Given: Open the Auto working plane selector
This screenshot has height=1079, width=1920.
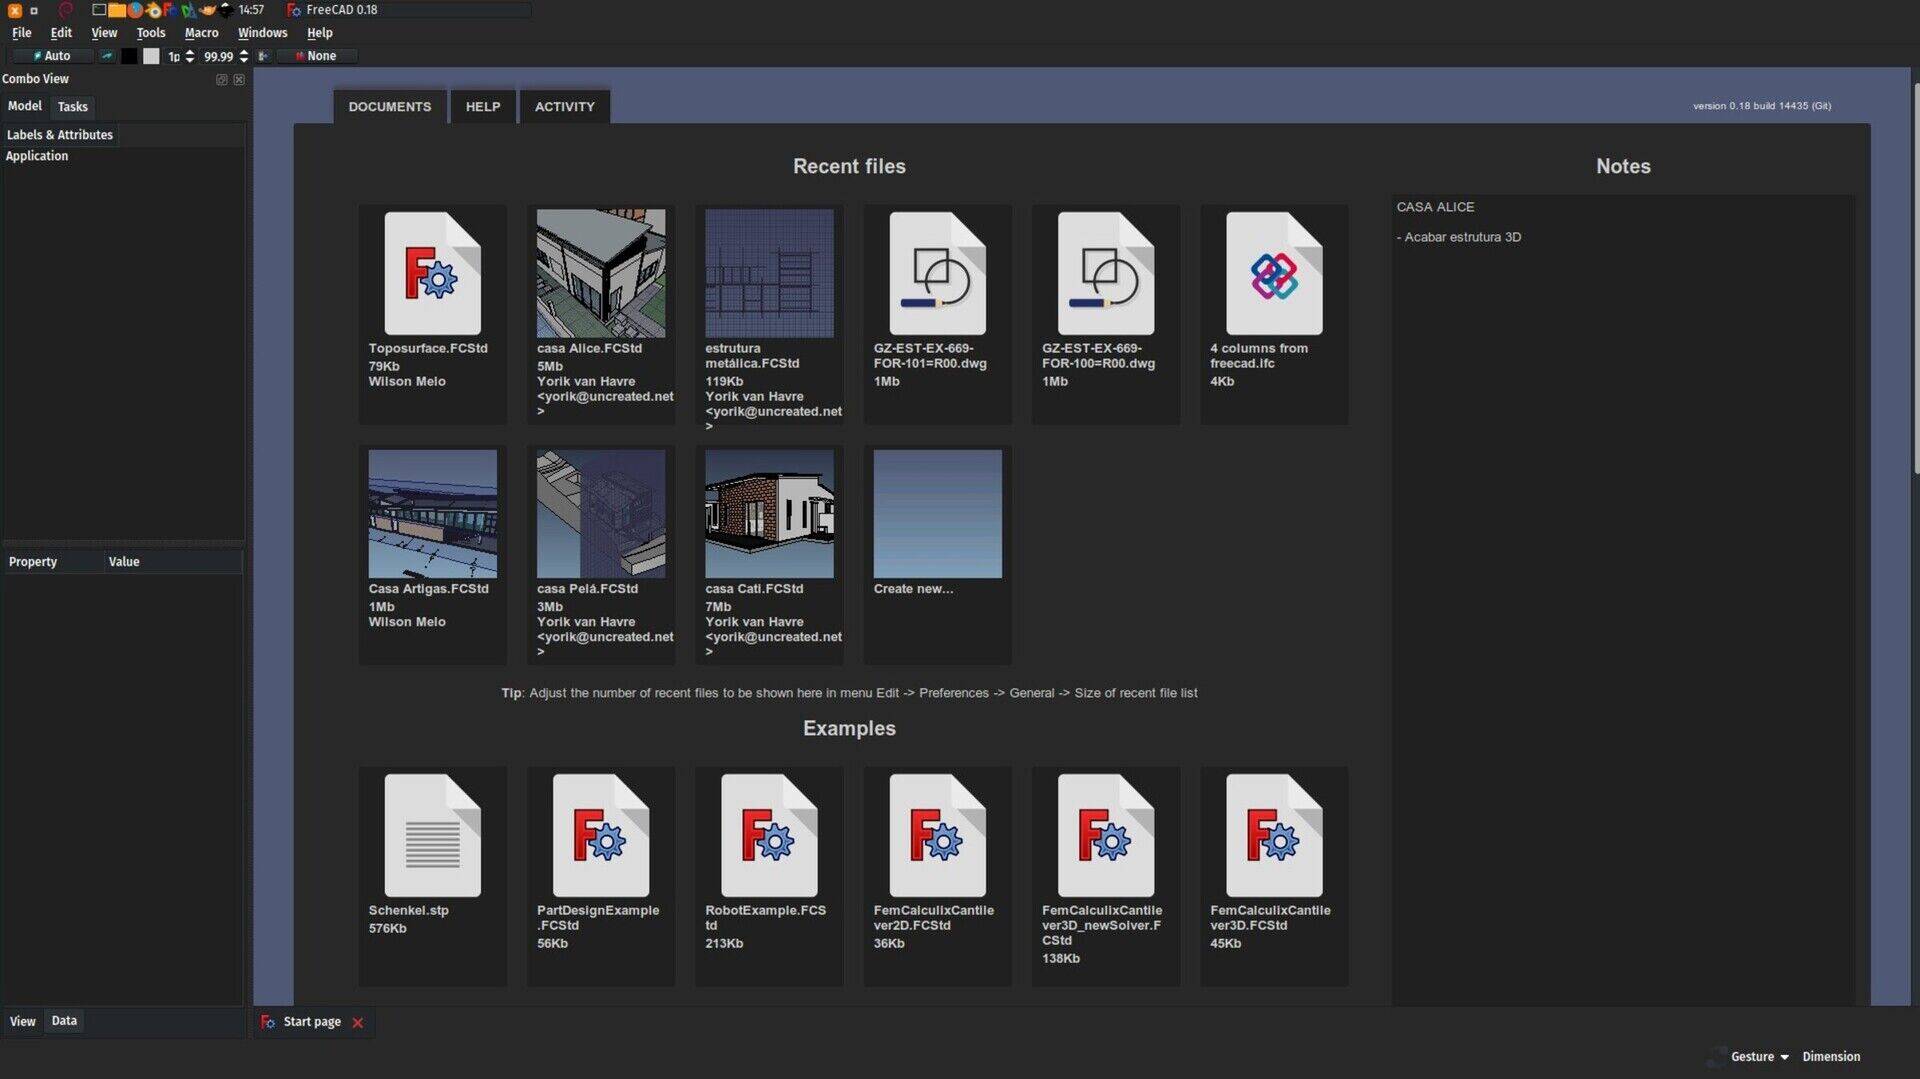Looking at the screenshot, I should click(x=52, y=56).
